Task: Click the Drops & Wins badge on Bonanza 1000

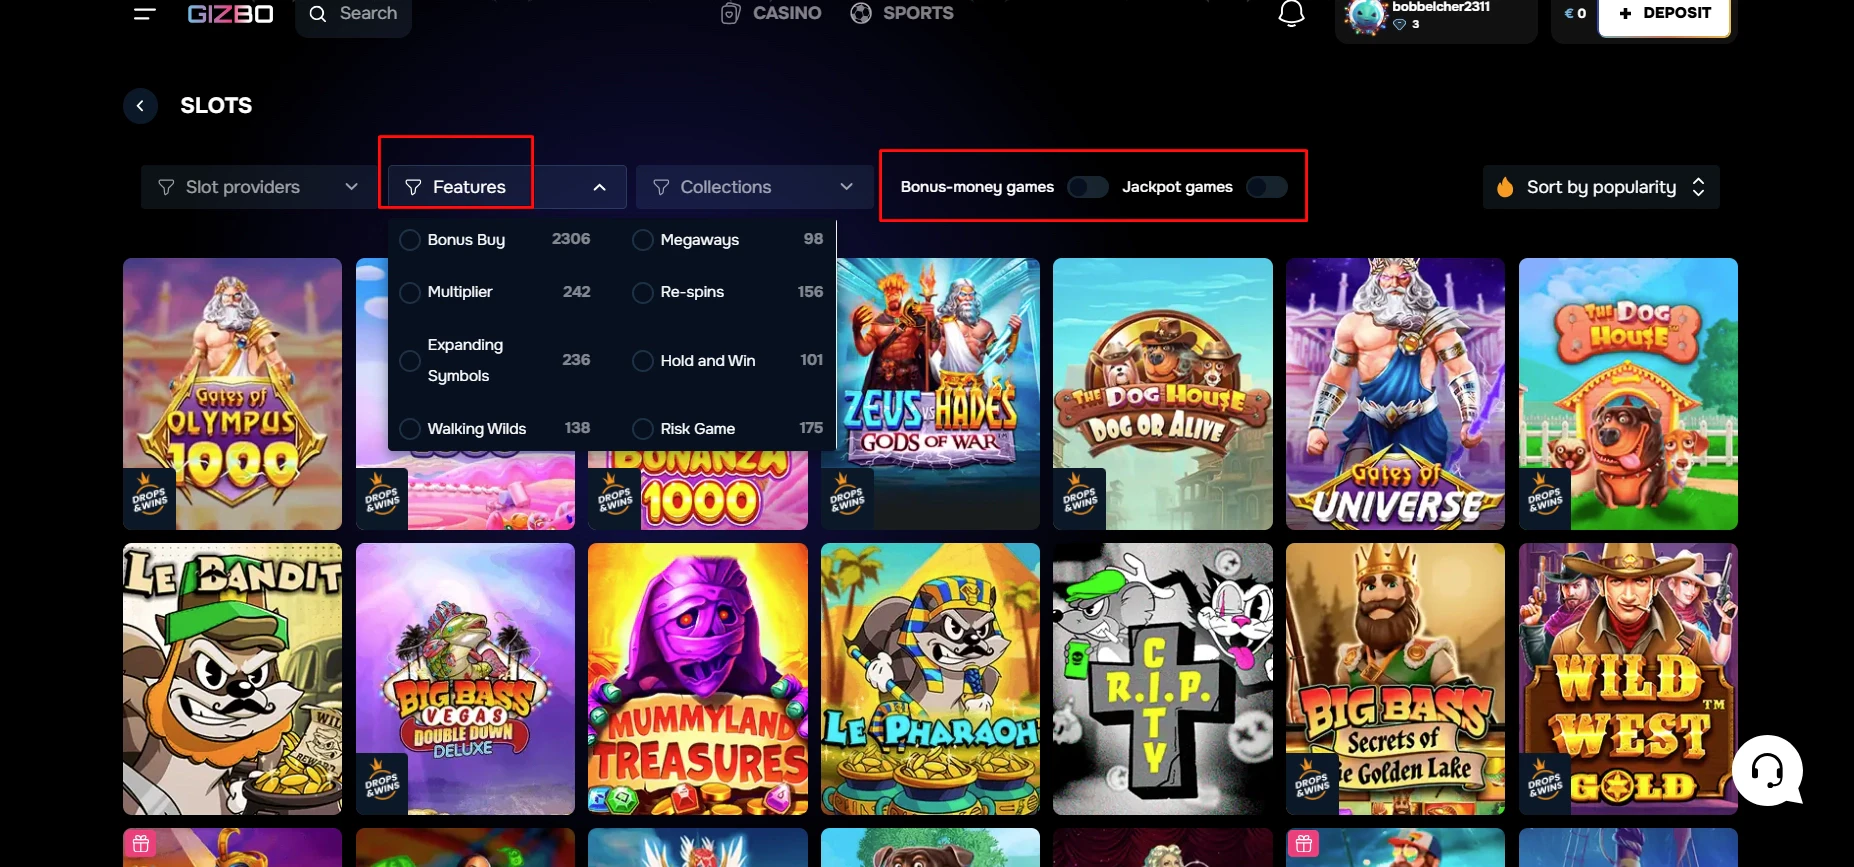Action: pyautogui.click(x=614, y=498)
